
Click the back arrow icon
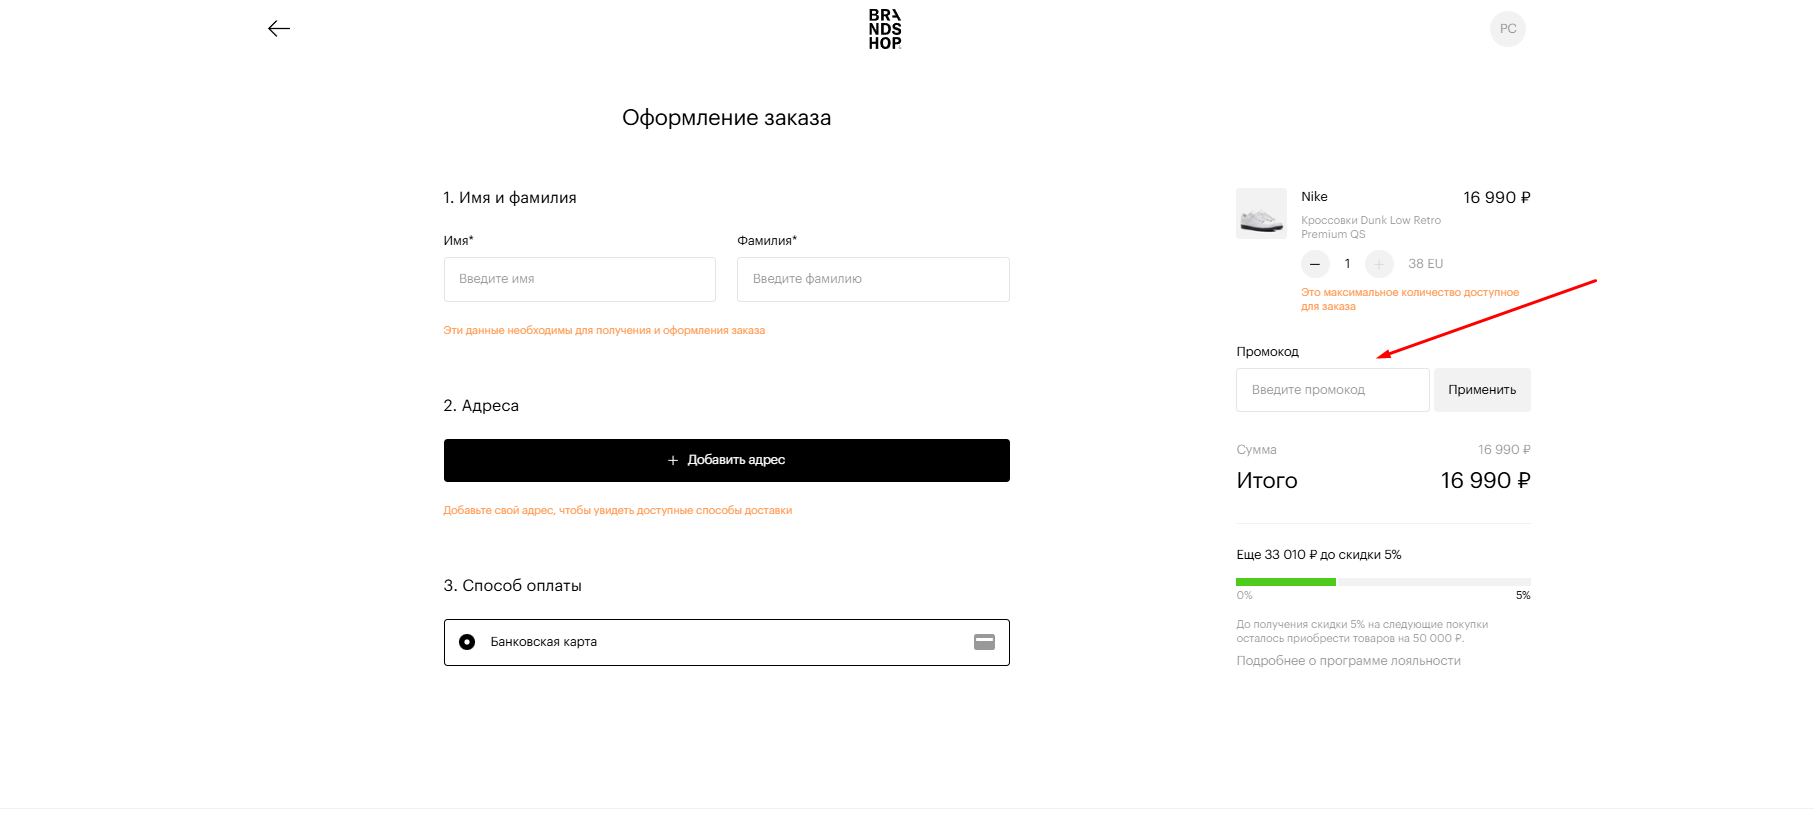(x=279, y=29)
